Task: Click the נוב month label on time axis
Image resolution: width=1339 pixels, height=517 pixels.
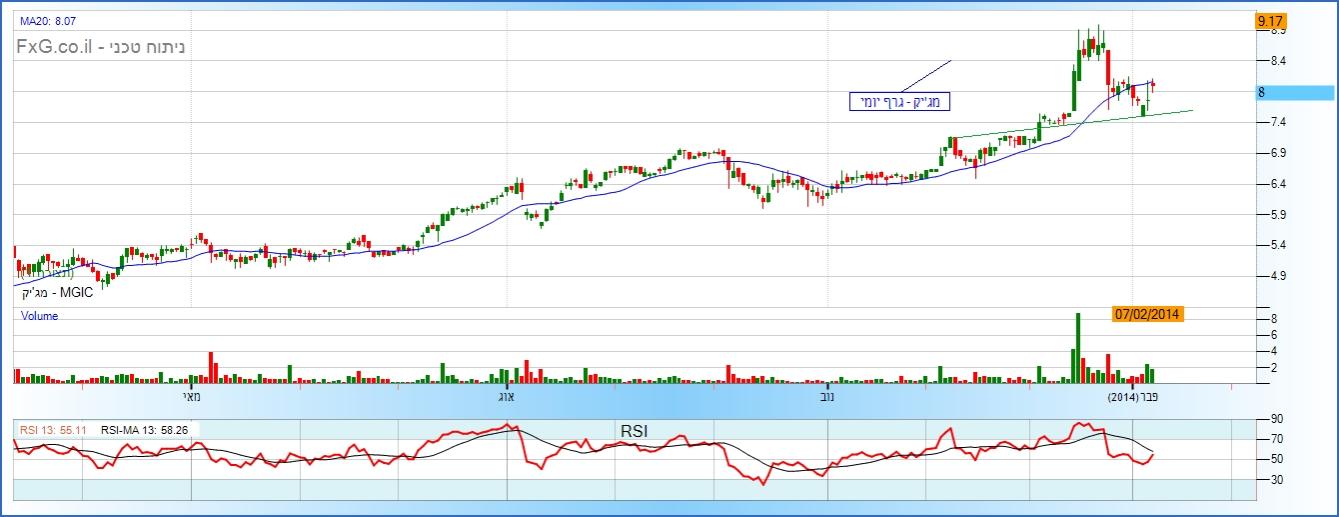Action: coord(828,397)
